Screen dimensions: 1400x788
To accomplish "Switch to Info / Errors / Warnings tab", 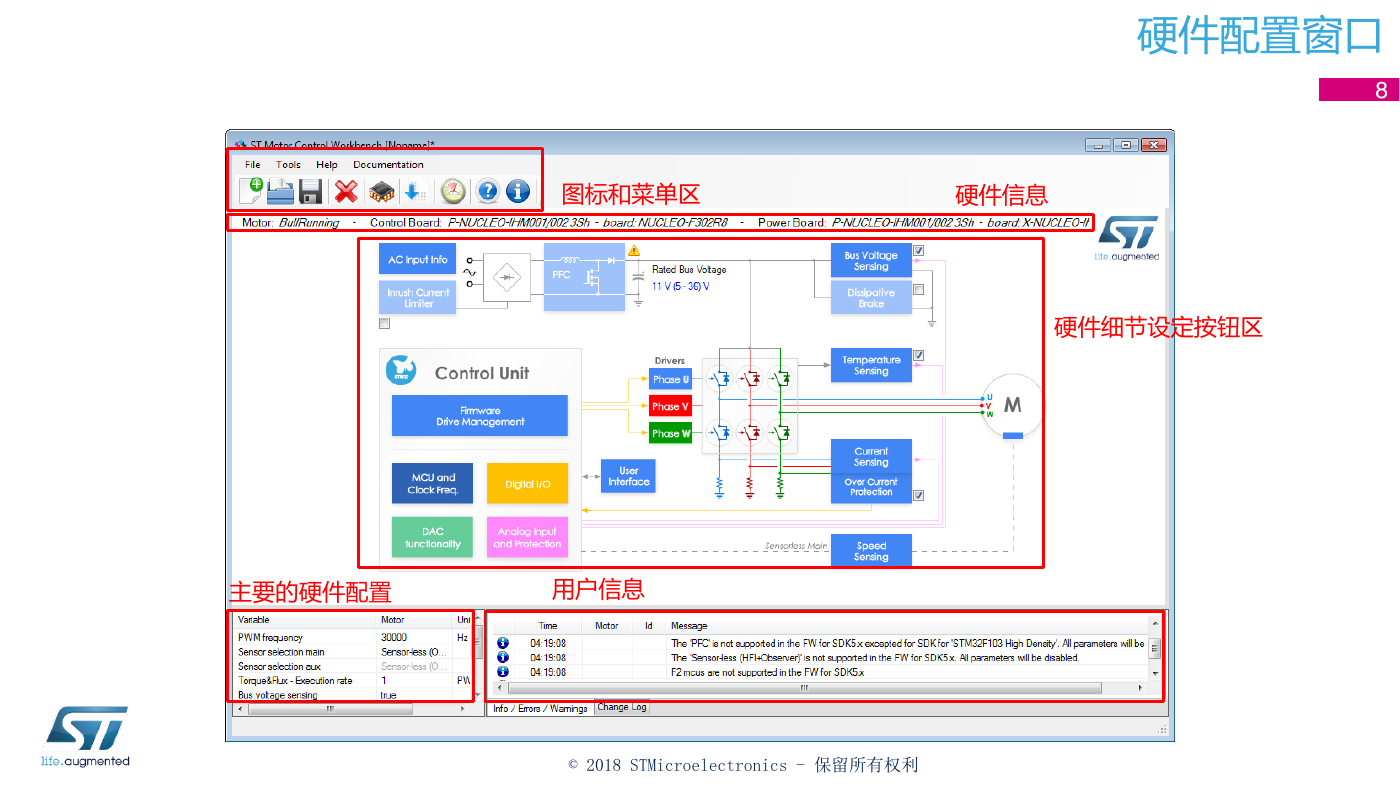I will [x=540, y=709].
